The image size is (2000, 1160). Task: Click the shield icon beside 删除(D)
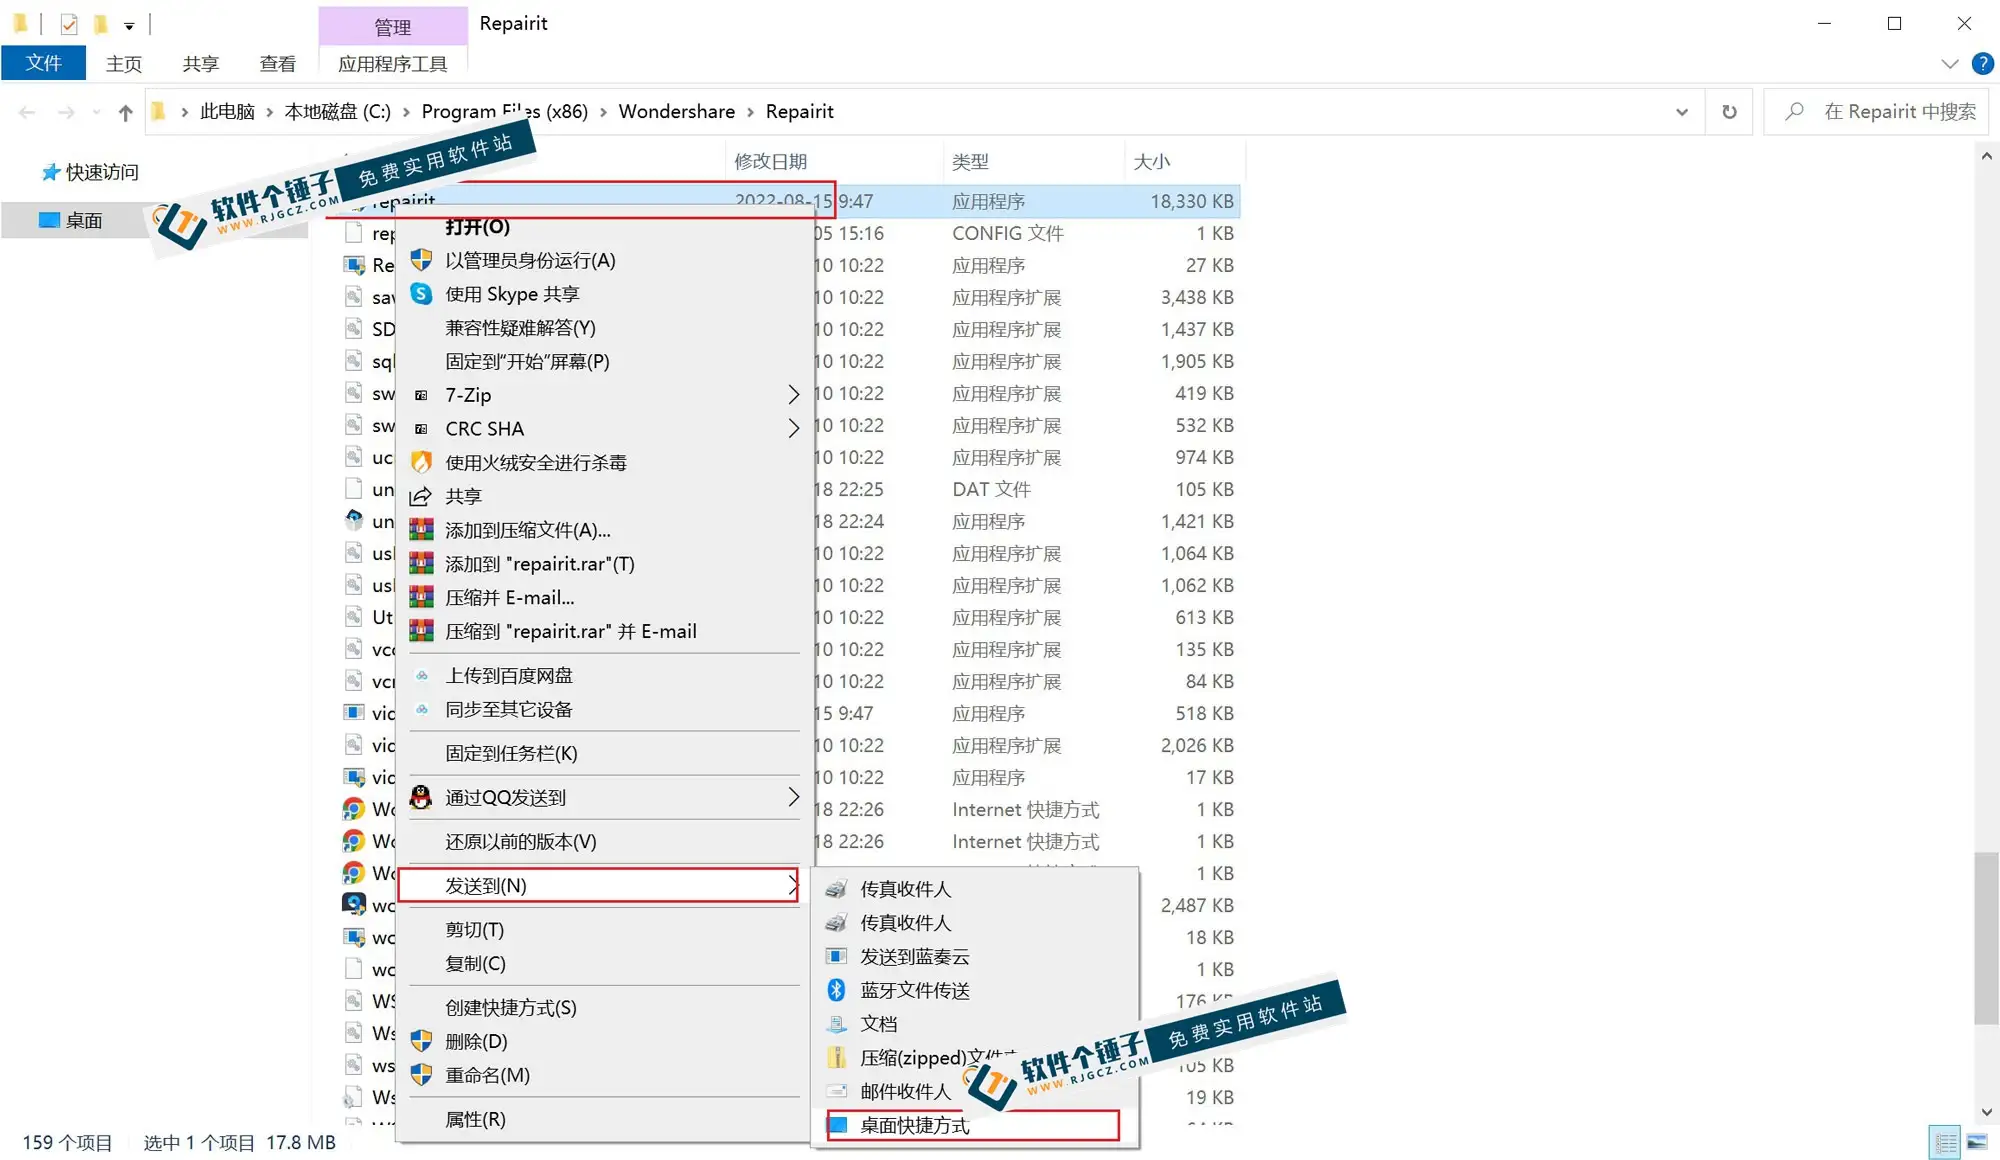421,1041
